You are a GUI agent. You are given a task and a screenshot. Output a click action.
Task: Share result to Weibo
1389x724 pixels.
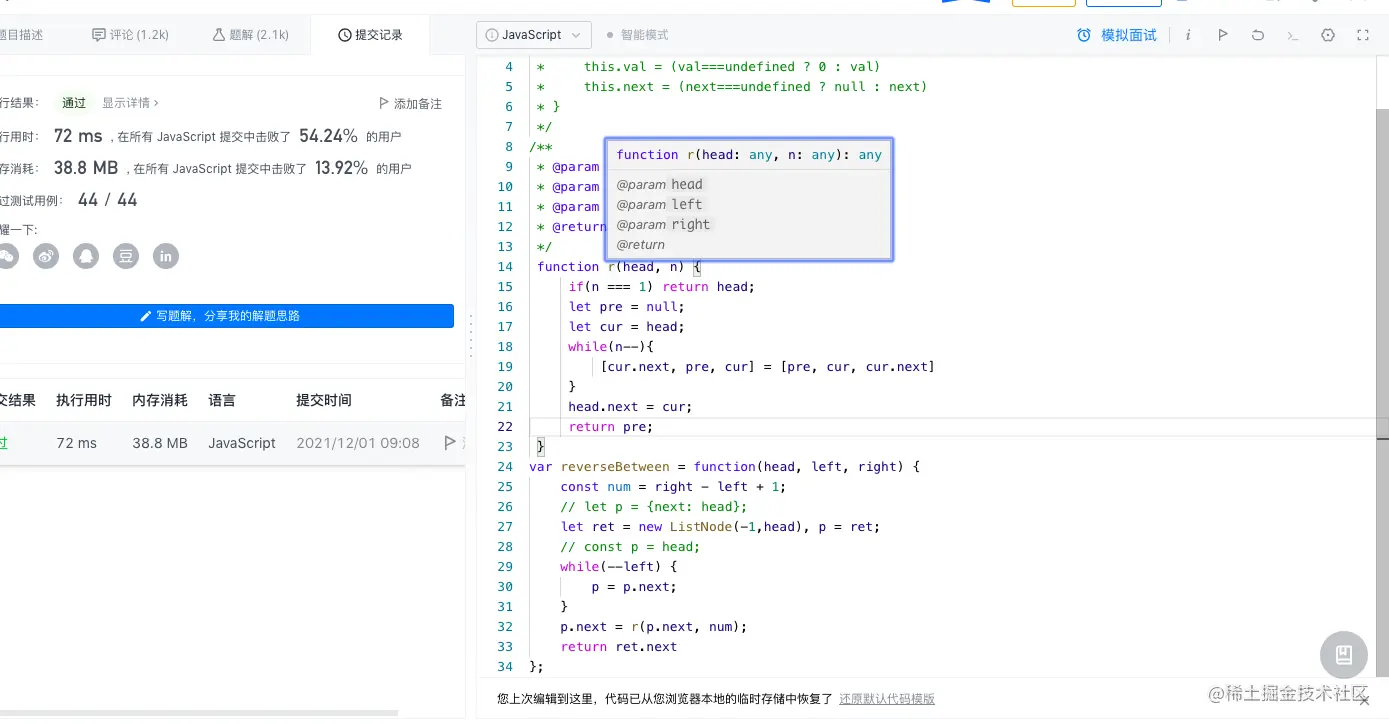[x=46, y=256]
